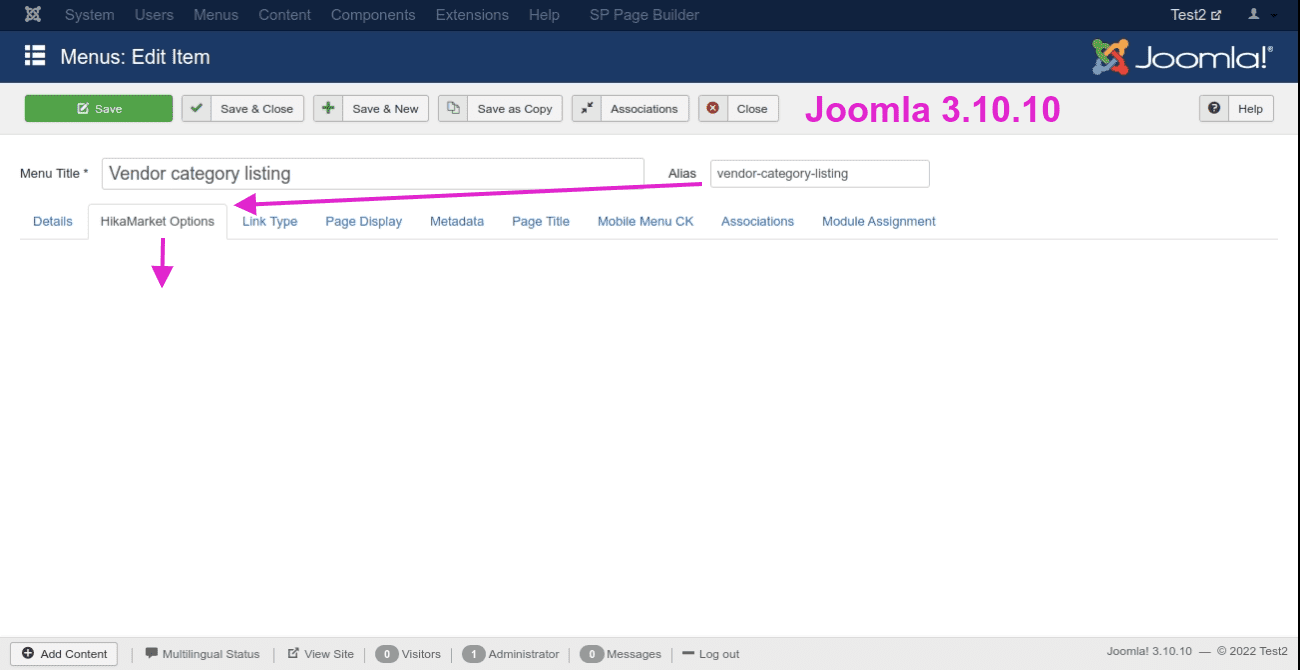Click the question mark Help icon
Viewport: 1300px width, 670px height.
click(1214, 108)
